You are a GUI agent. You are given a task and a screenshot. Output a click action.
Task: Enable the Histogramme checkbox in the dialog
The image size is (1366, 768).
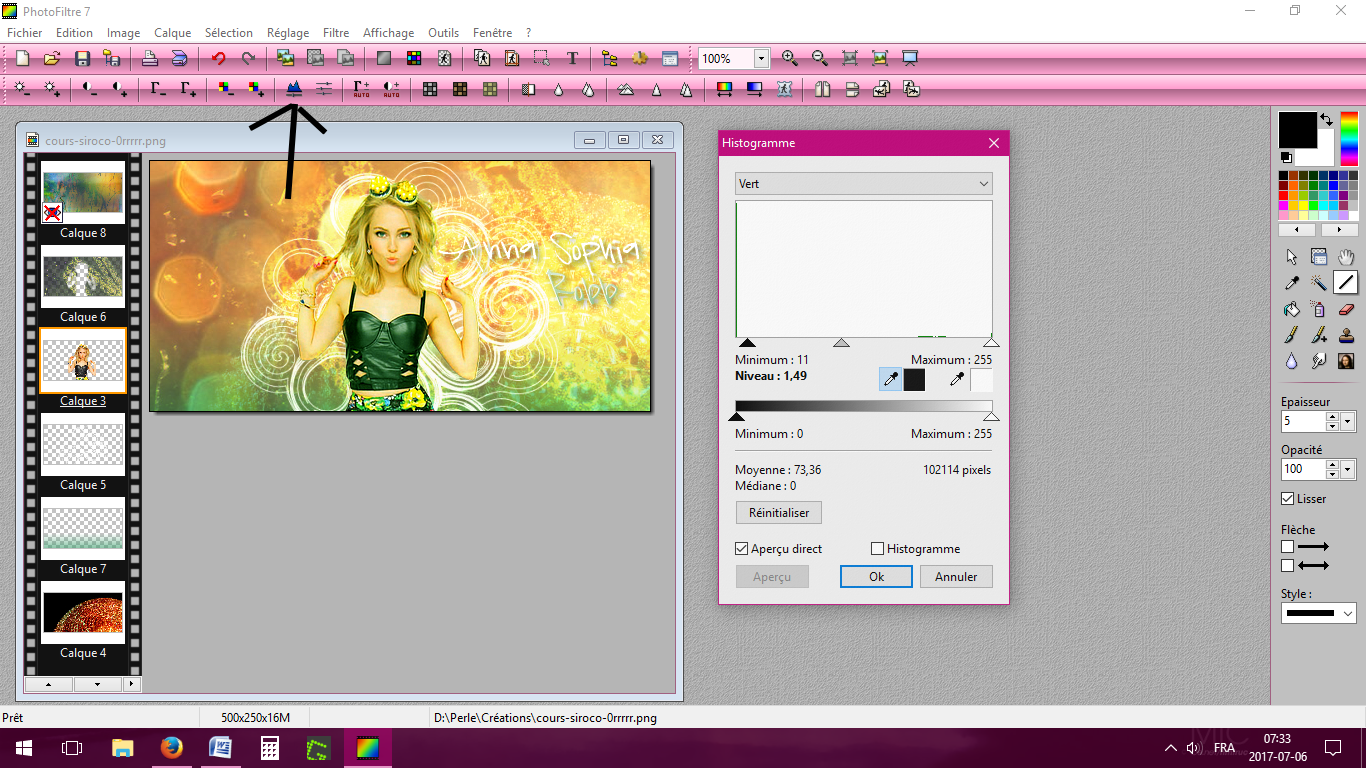pyautogui.click(x=878, y=549)
